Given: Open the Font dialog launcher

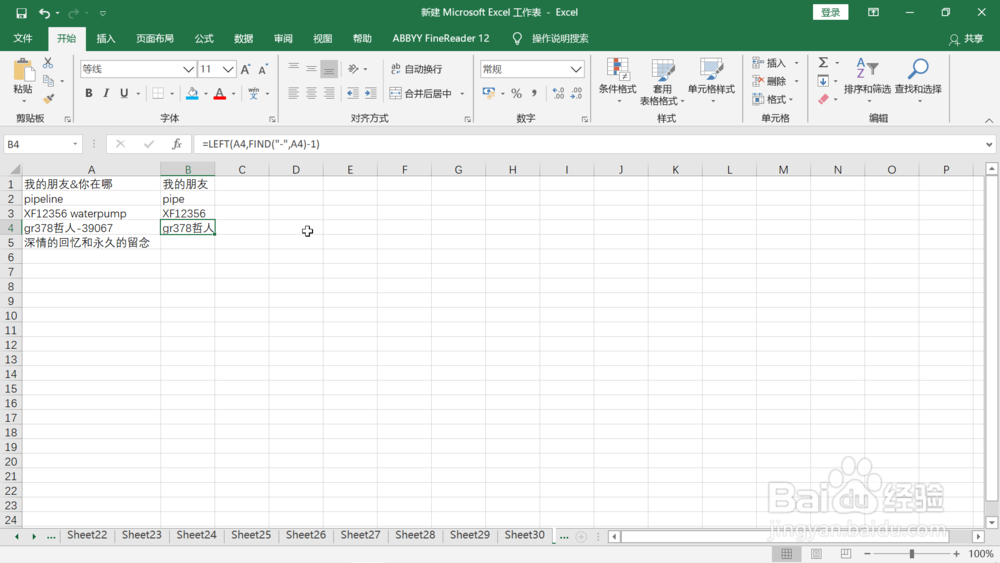Looking at the screenshot, I should pyautogui.click(x=272, y=119).
